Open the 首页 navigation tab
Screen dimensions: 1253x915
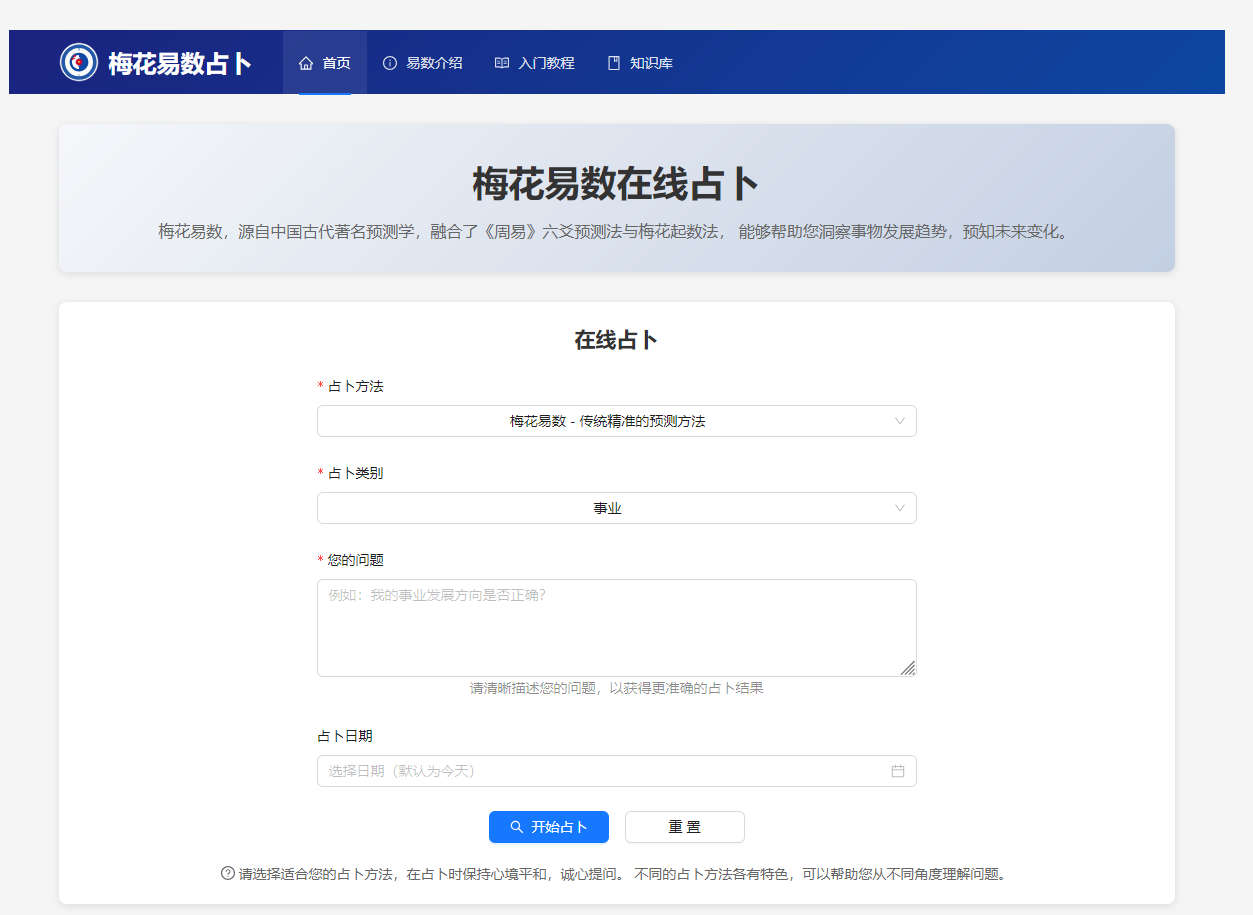coord(325,63)
